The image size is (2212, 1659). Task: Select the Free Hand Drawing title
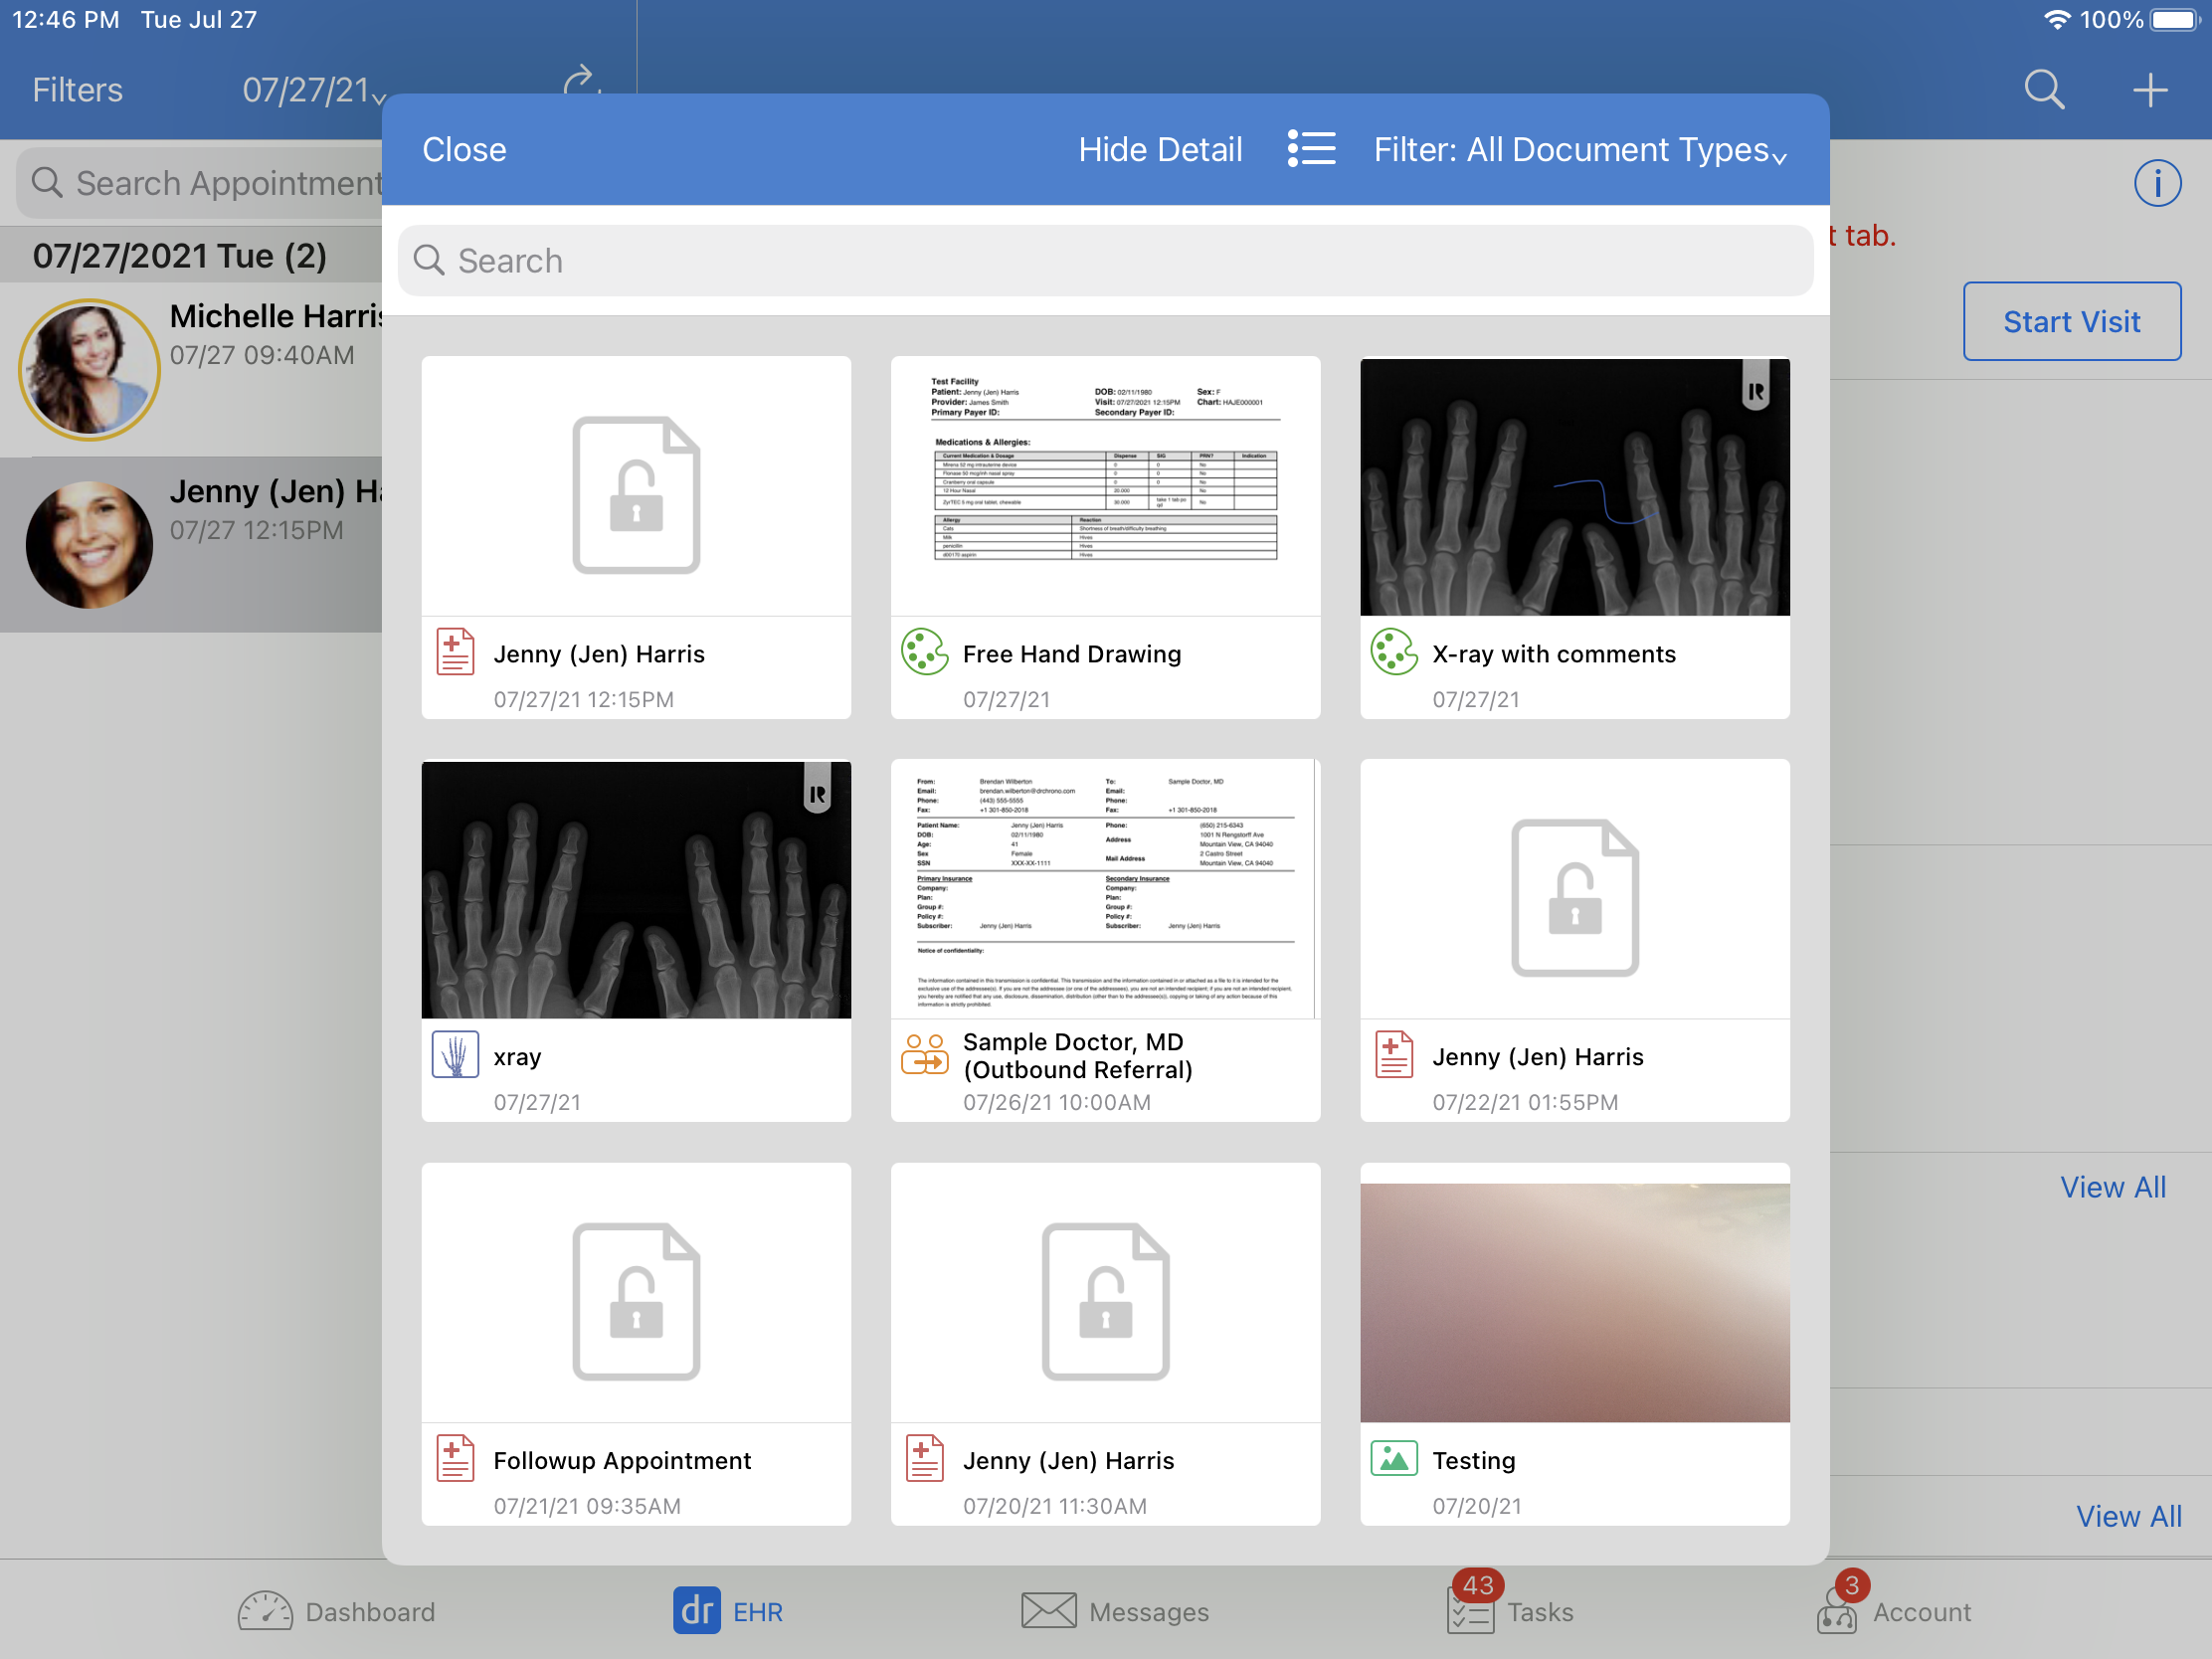tap(1072, 654)
